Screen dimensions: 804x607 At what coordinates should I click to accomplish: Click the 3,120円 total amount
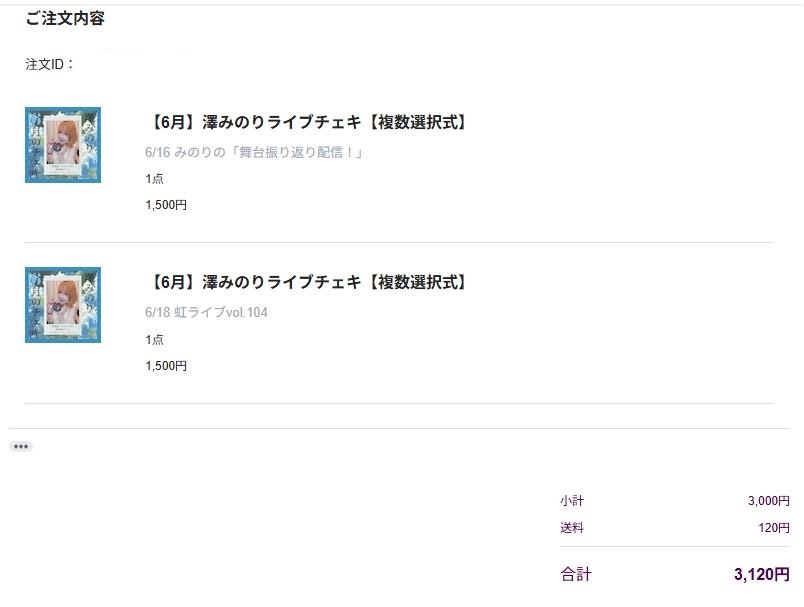click(x=761, y=574)
